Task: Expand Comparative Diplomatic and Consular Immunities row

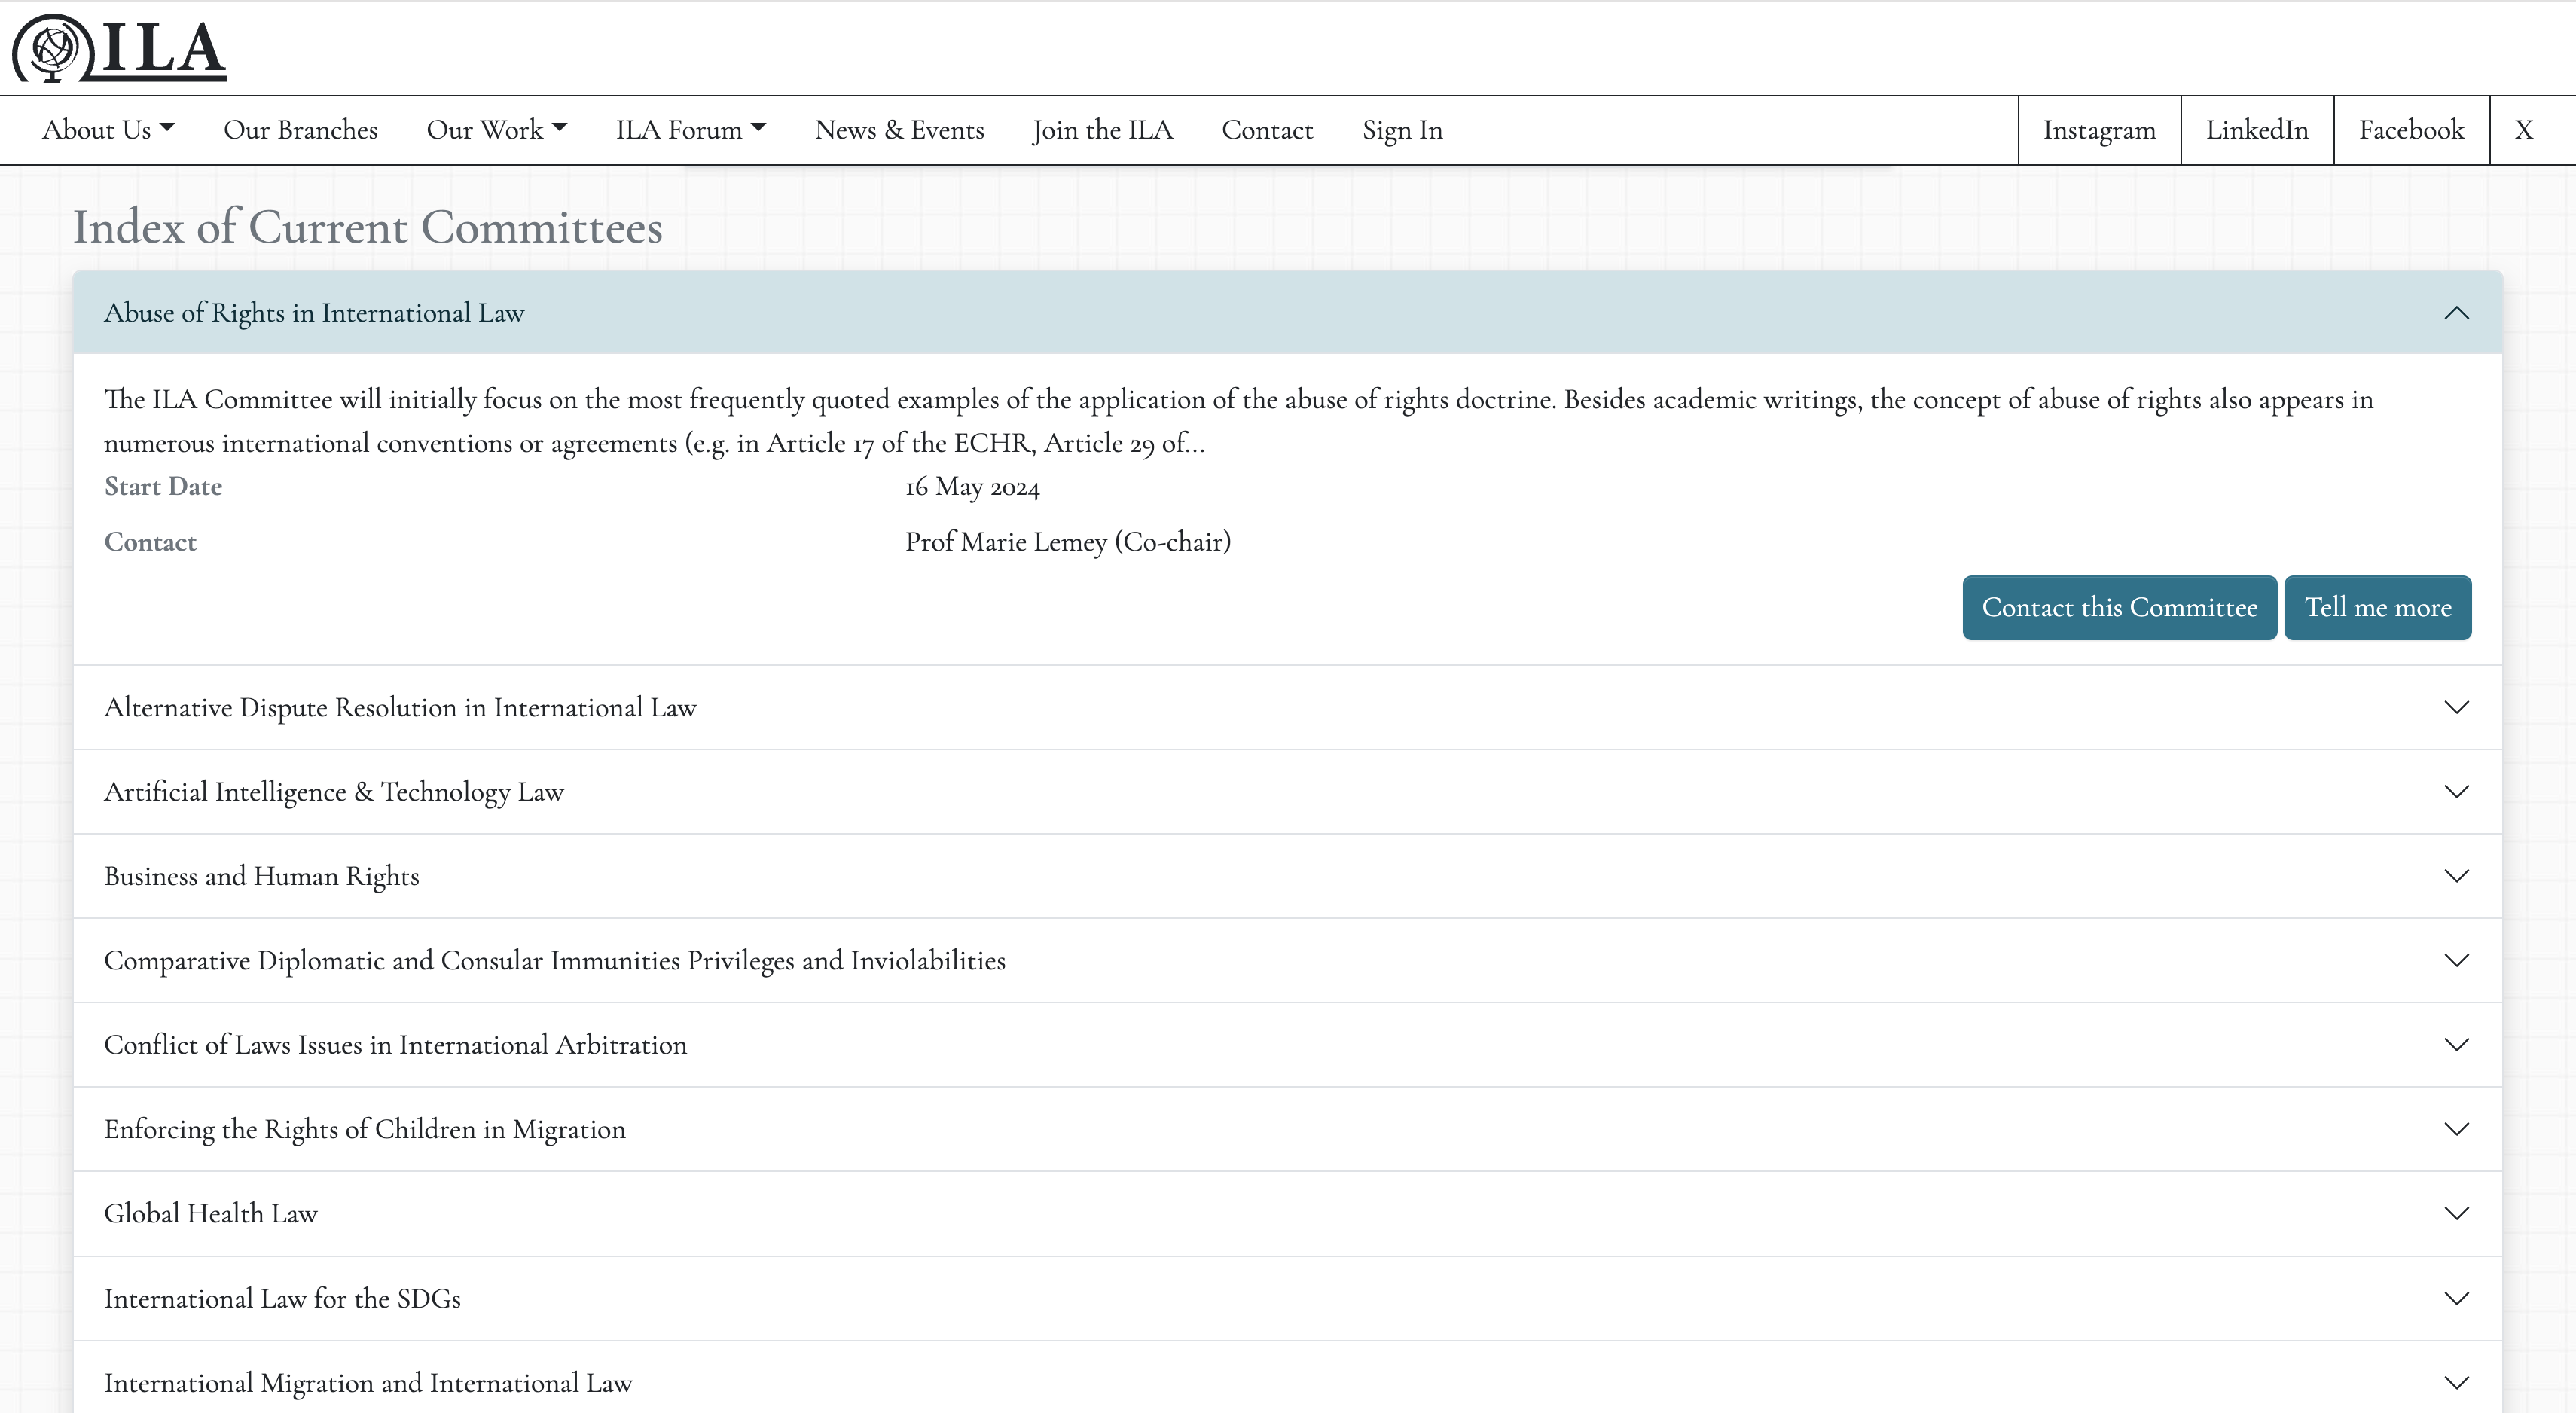Action: pos(1287,960)
